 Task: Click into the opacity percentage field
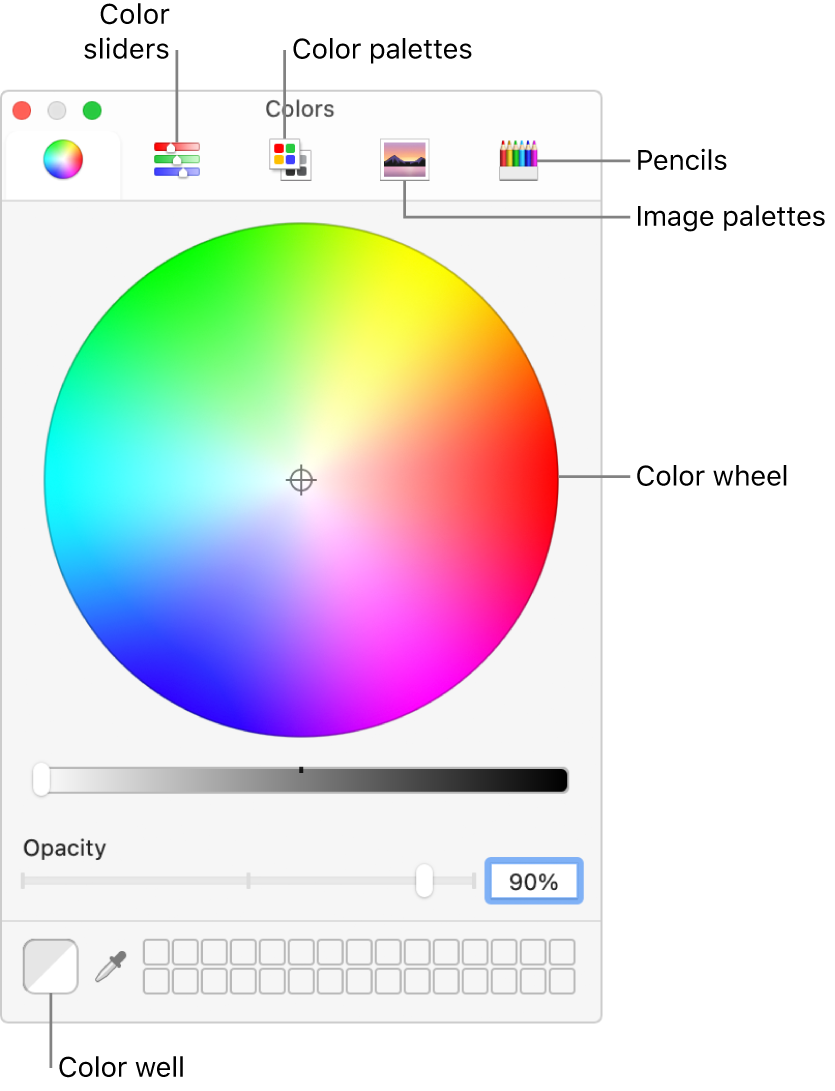pyautogui.click(x=534, y=881)
